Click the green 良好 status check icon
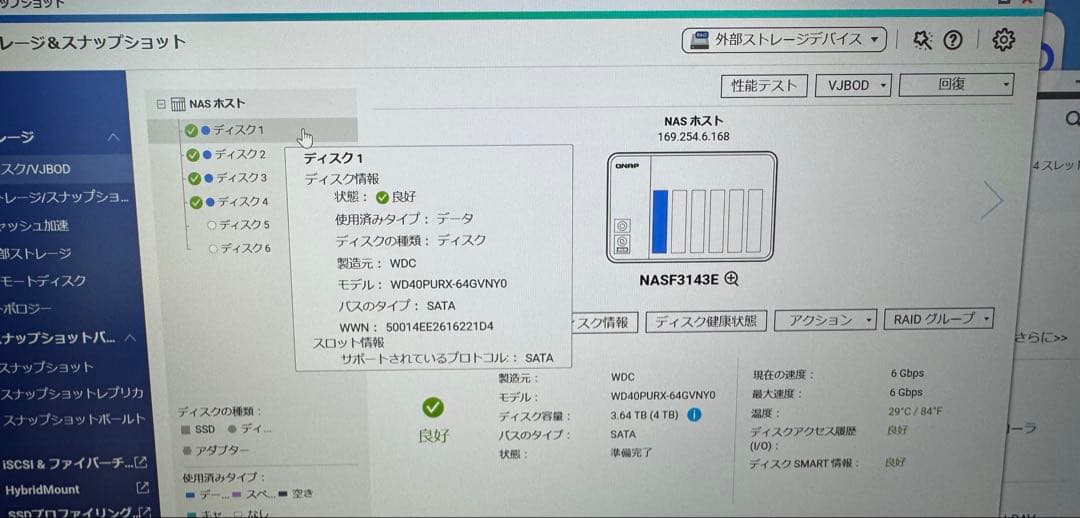 click(x=433, y=408)
